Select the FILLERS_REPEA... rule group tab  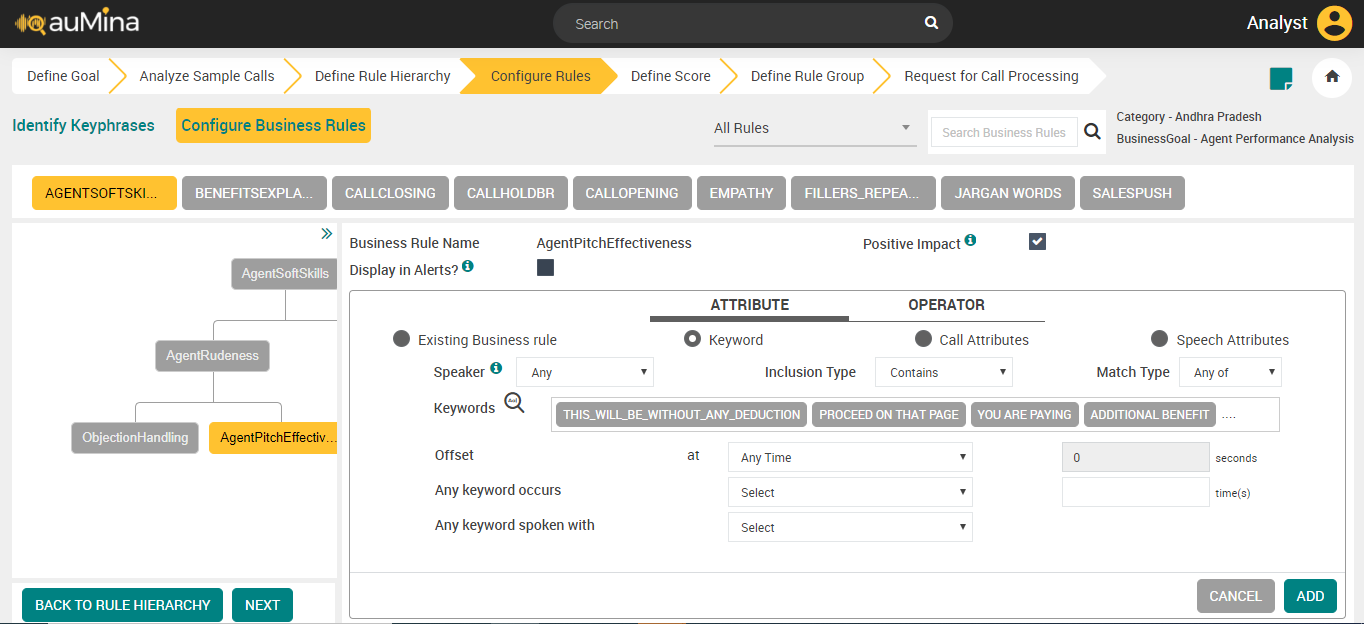[863, 193]
